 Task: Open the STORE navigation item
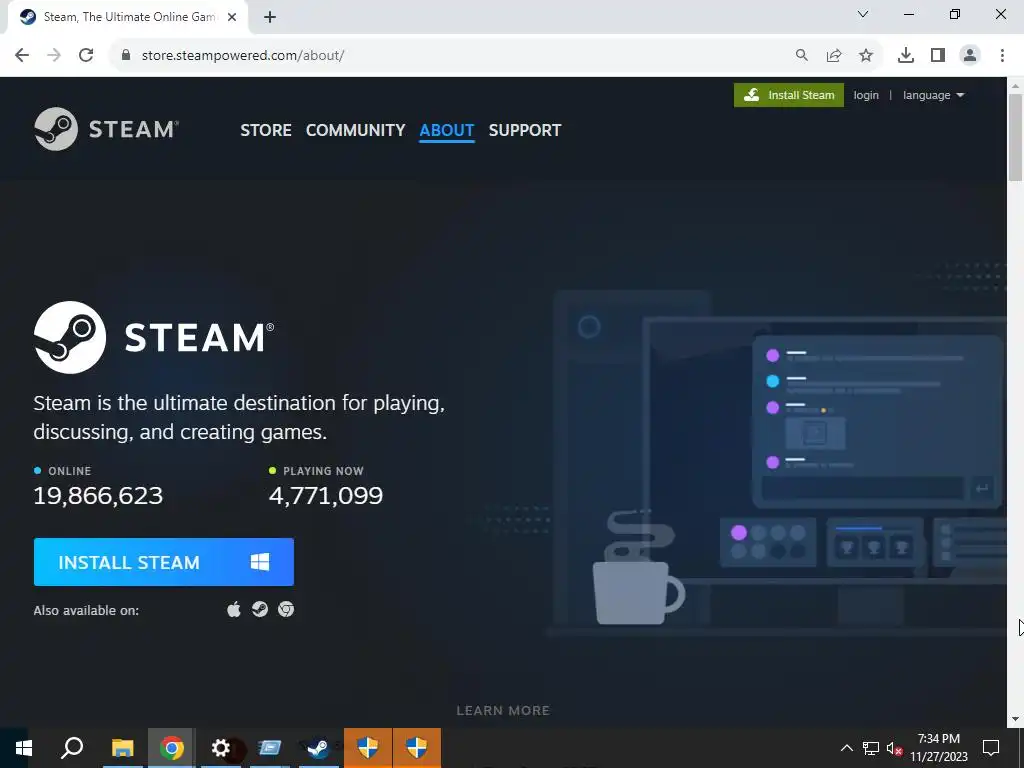pyautogui.click(x=266, y=130)
